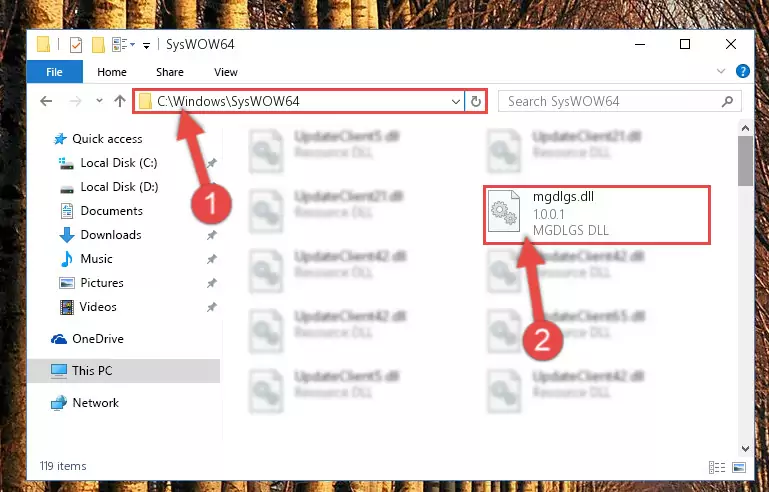Open Downloads in the sidebar
This screenshot has height=492, width=769.
[111, 235]
